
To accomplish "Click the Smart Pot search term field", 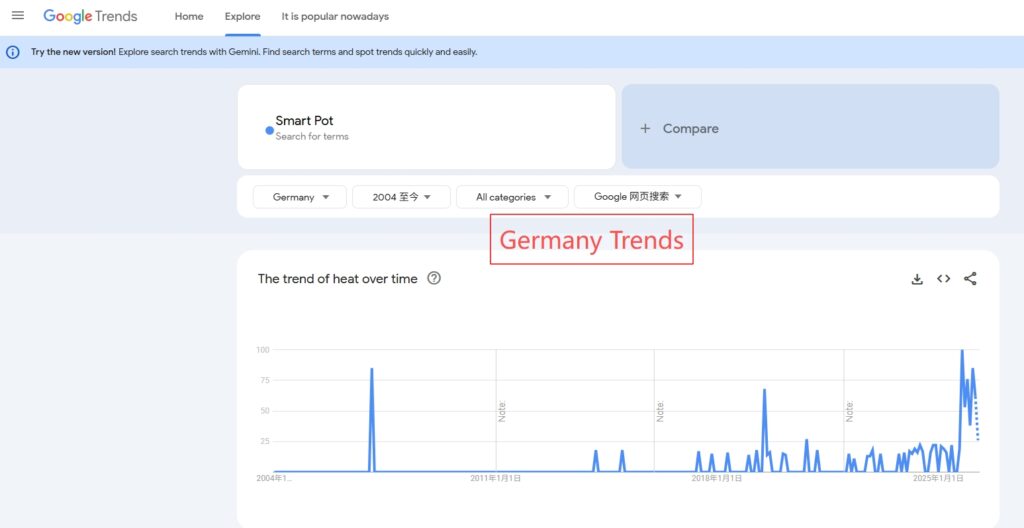I will [x=430, y=127].
